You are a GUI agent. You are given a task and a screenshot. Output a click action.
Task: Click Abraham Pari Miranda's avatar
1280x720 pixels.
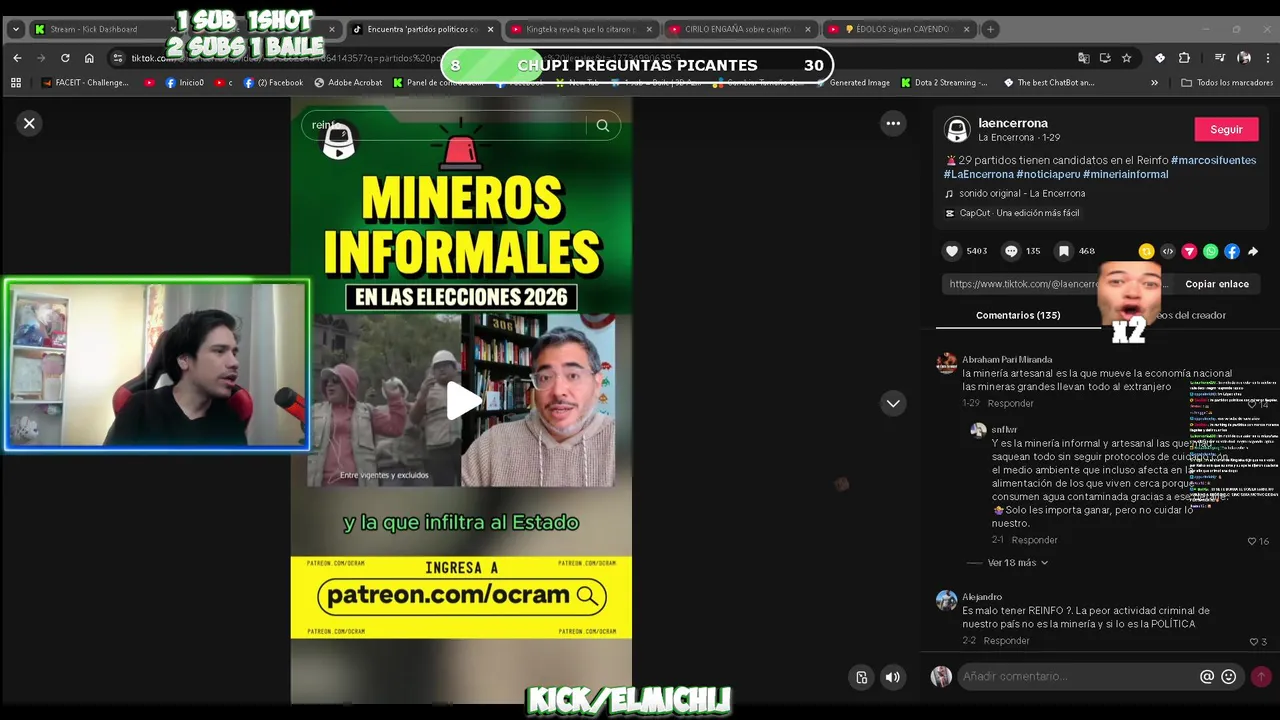(946, 363)
